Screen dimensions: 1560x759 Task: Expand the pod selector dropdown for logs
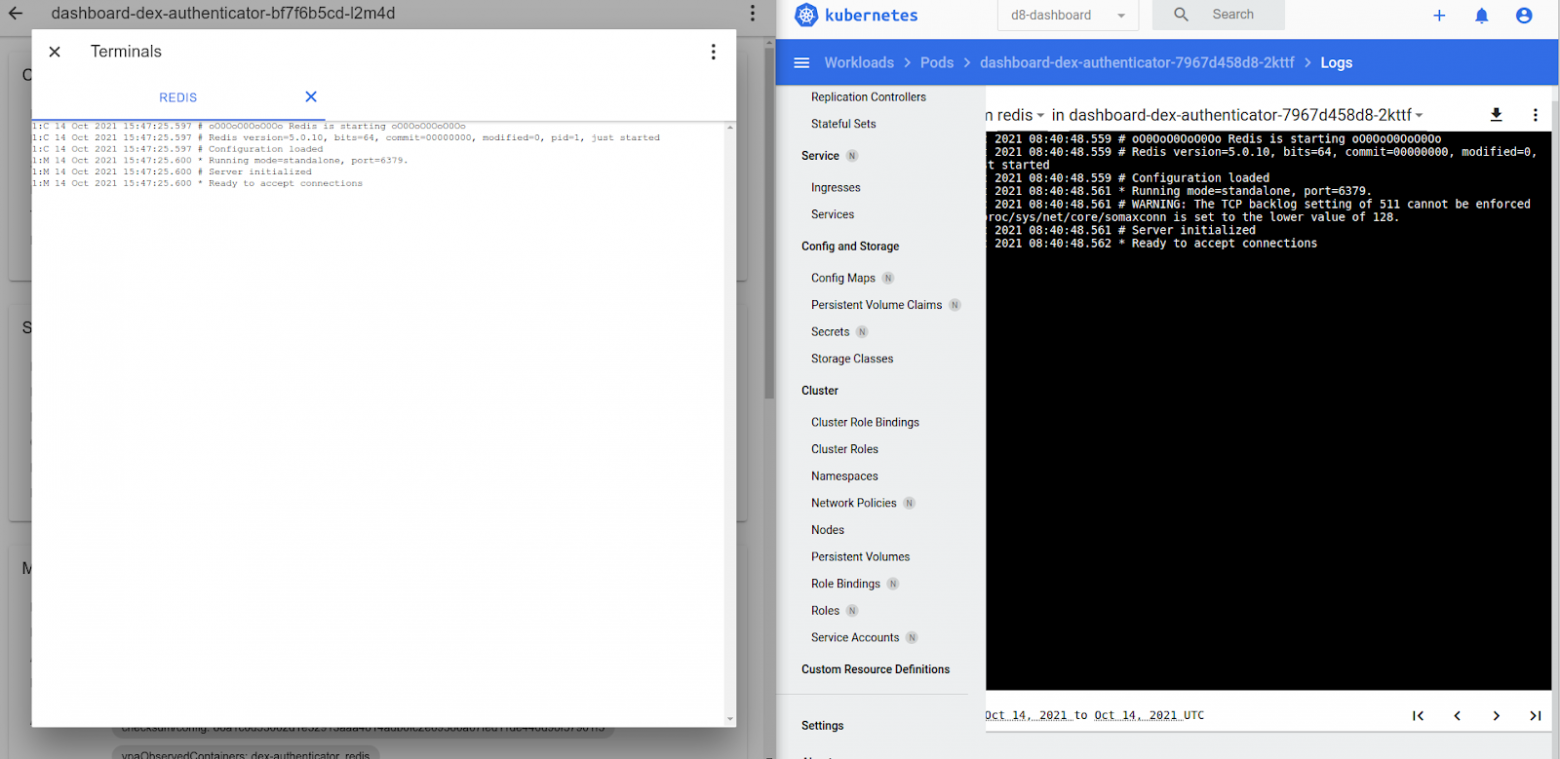1419,116
